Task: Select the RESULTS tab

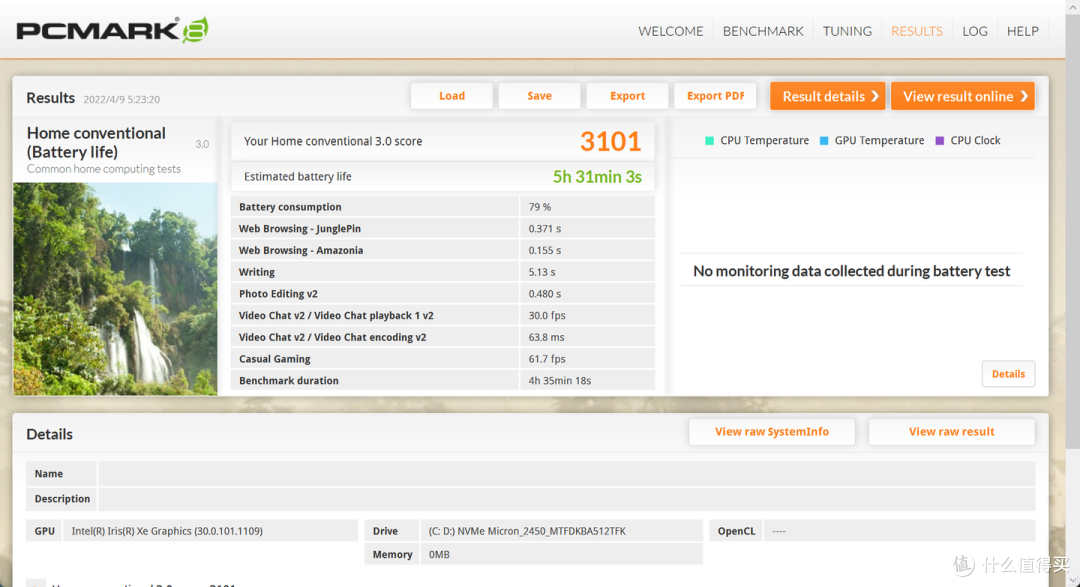Action: click(916, 31)
